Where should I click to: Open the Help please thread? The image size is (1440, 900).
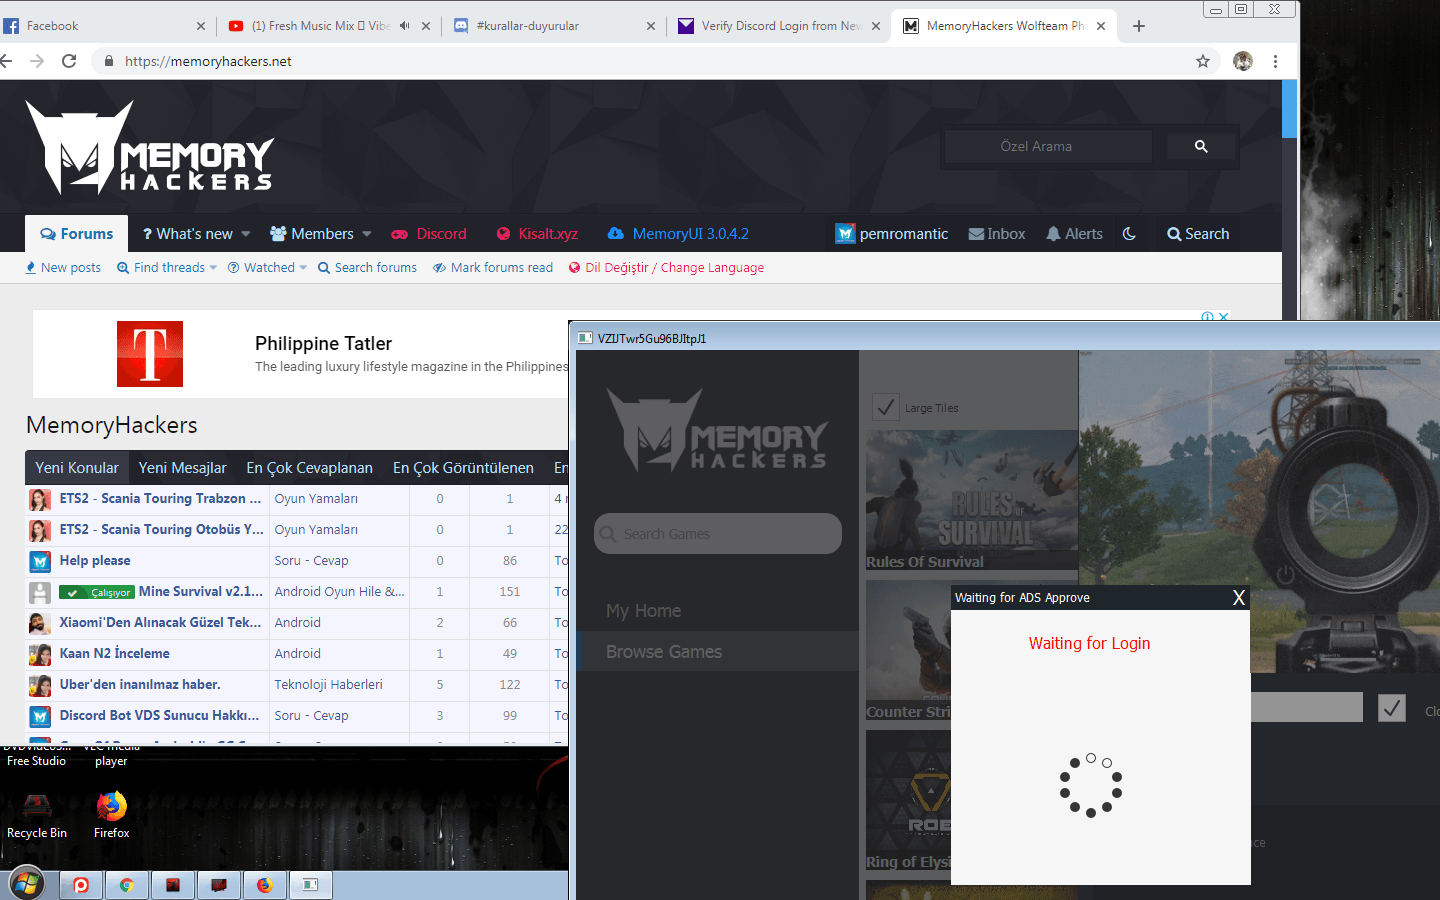[x=95, y=561]
